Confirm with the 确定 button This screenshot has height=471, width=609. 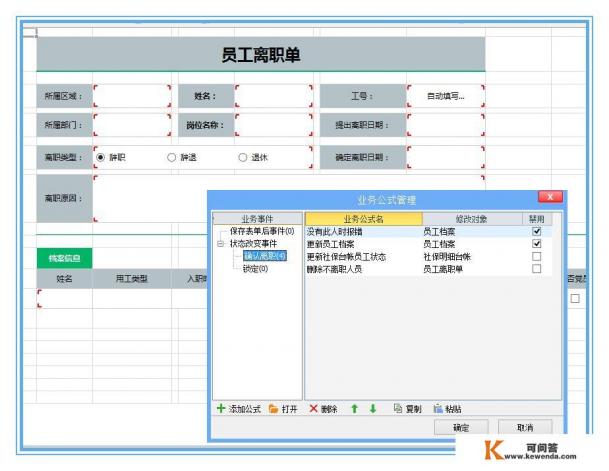pos(461,428)
